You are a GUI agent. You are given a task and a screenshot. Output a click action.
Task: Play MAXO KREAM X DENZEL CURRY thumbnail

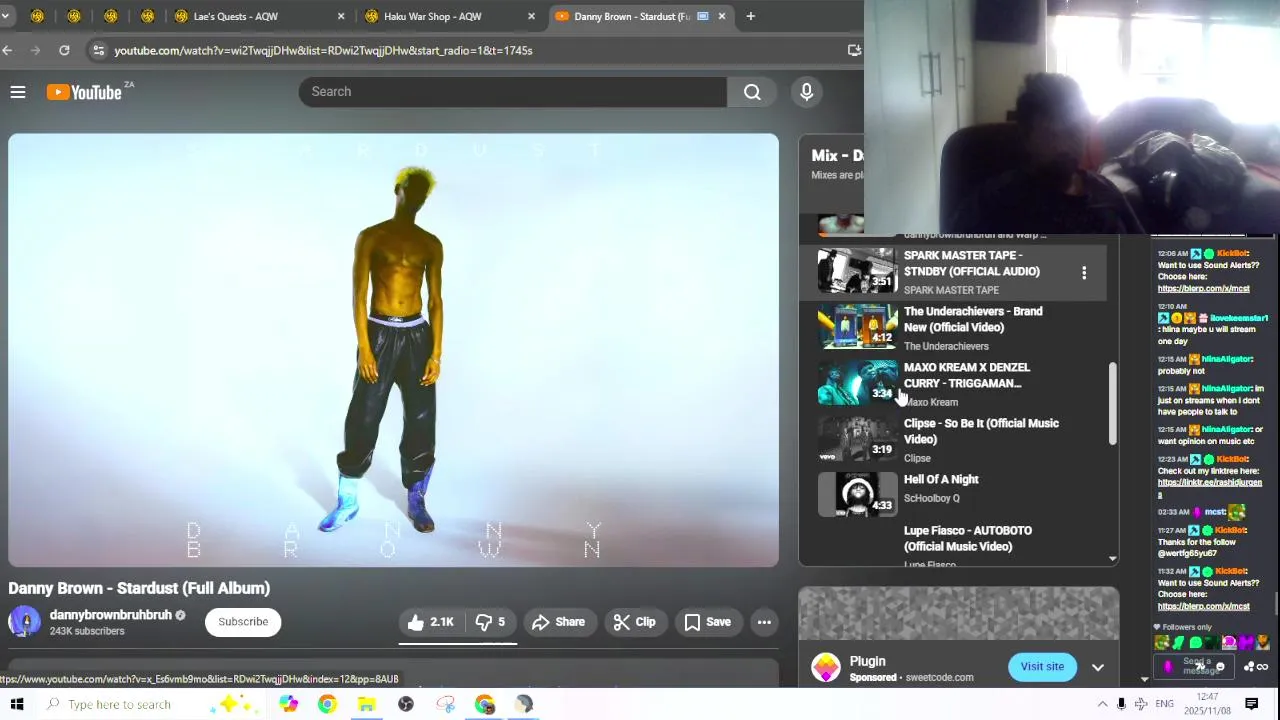[858, 383]
